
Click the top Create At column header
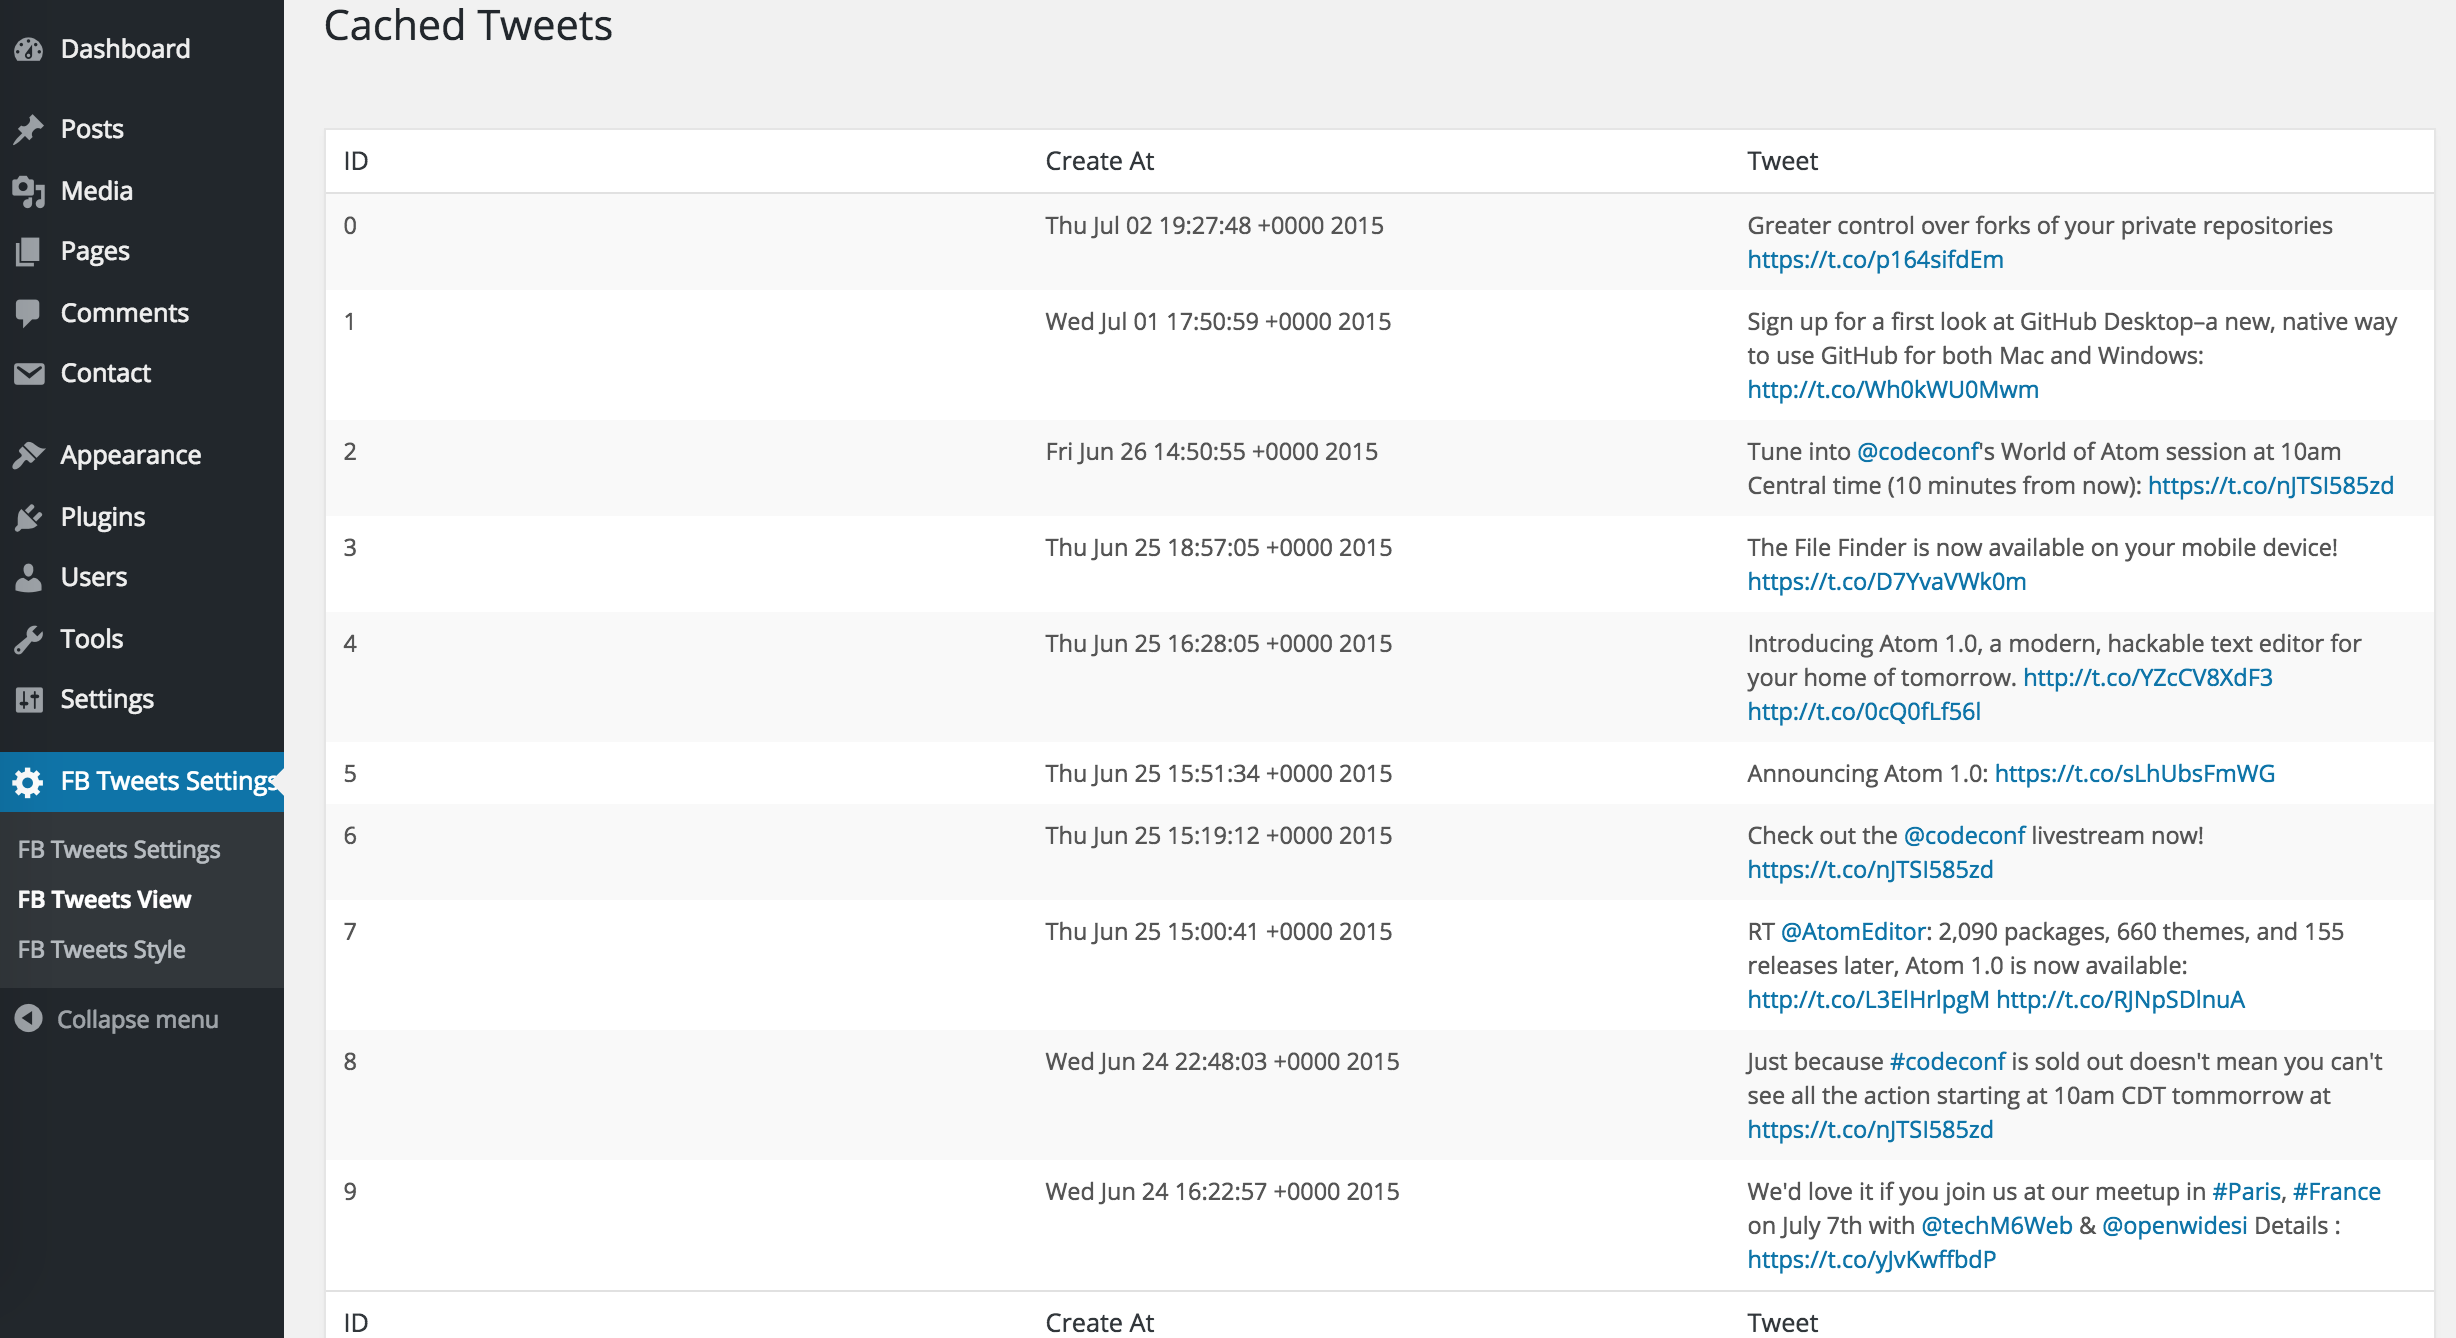coord(1100,161)
